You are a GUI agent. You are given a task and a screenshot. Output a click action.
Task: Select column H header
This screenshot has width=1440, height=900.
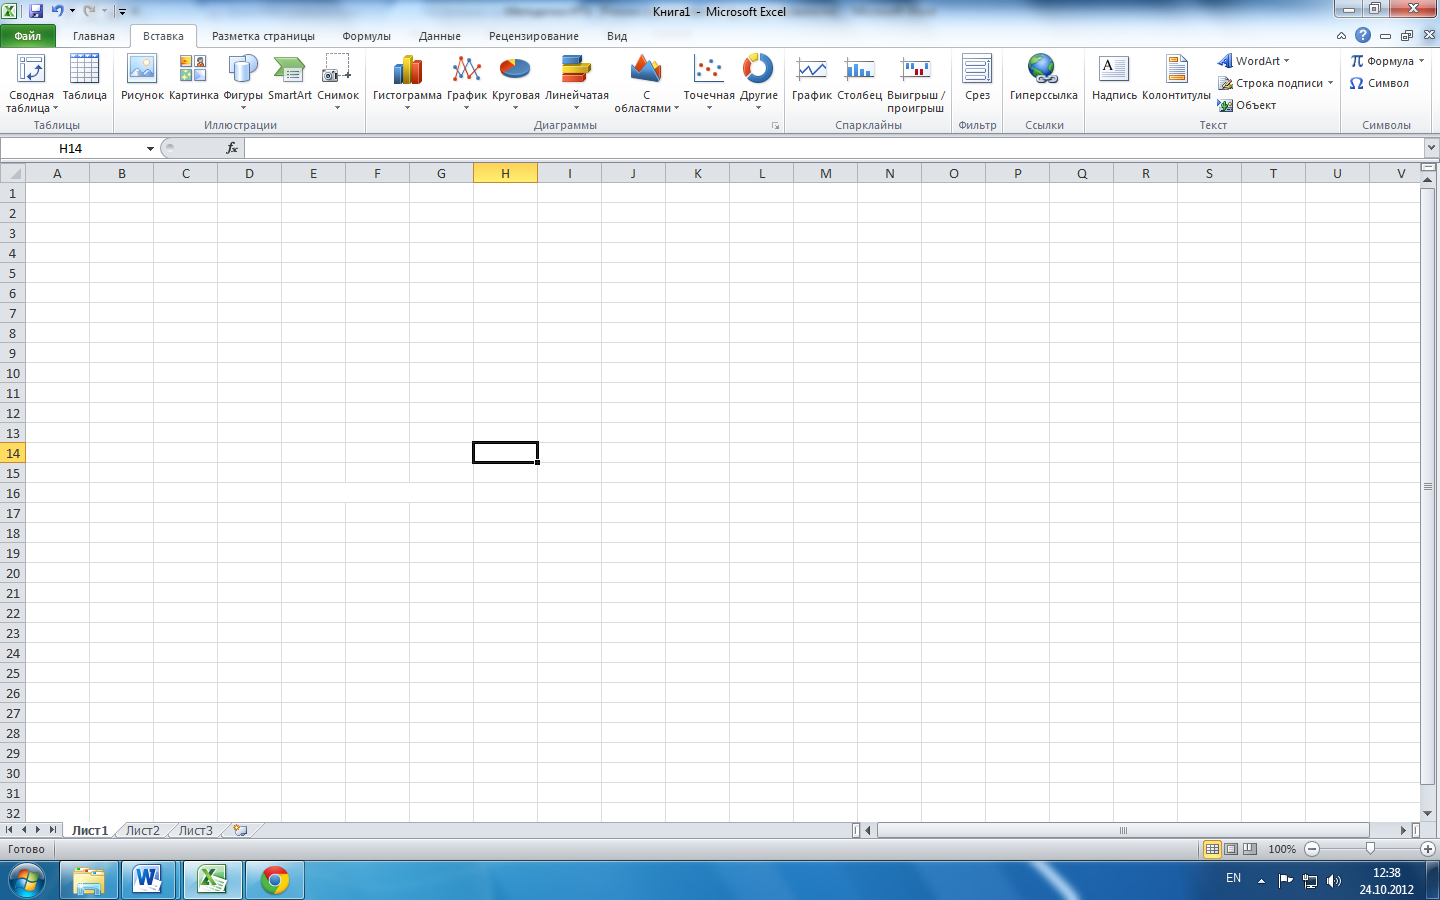coord(505,173)
